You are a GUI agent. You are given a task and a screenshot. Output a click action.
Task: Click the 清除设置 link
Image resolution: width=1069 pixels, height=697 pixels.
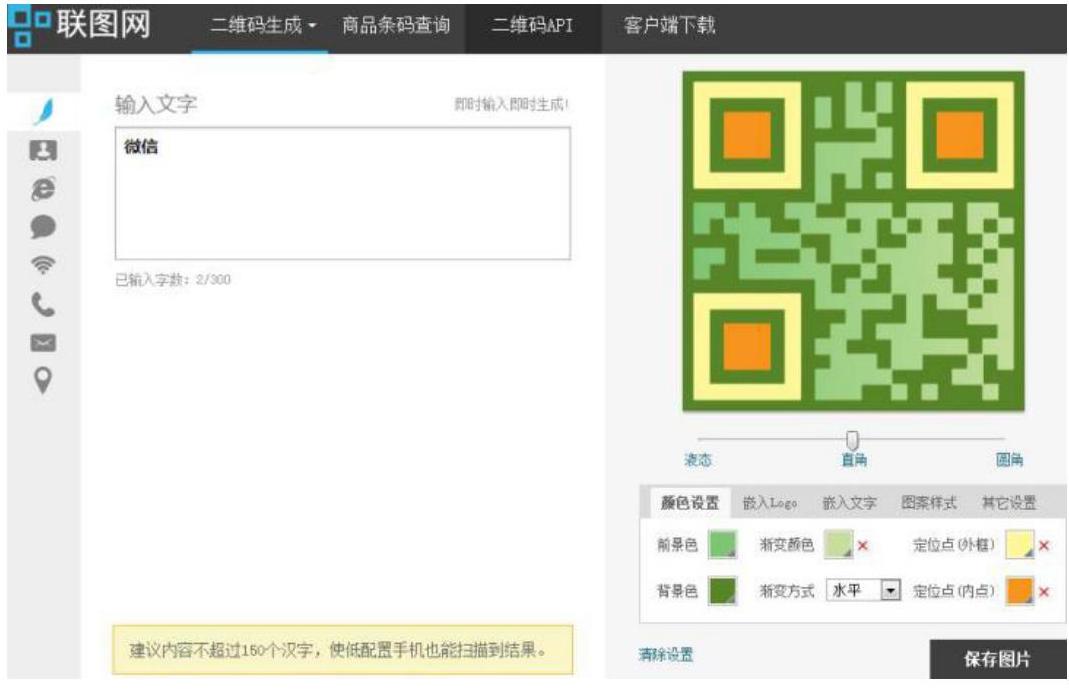click(x=665, y=655)
